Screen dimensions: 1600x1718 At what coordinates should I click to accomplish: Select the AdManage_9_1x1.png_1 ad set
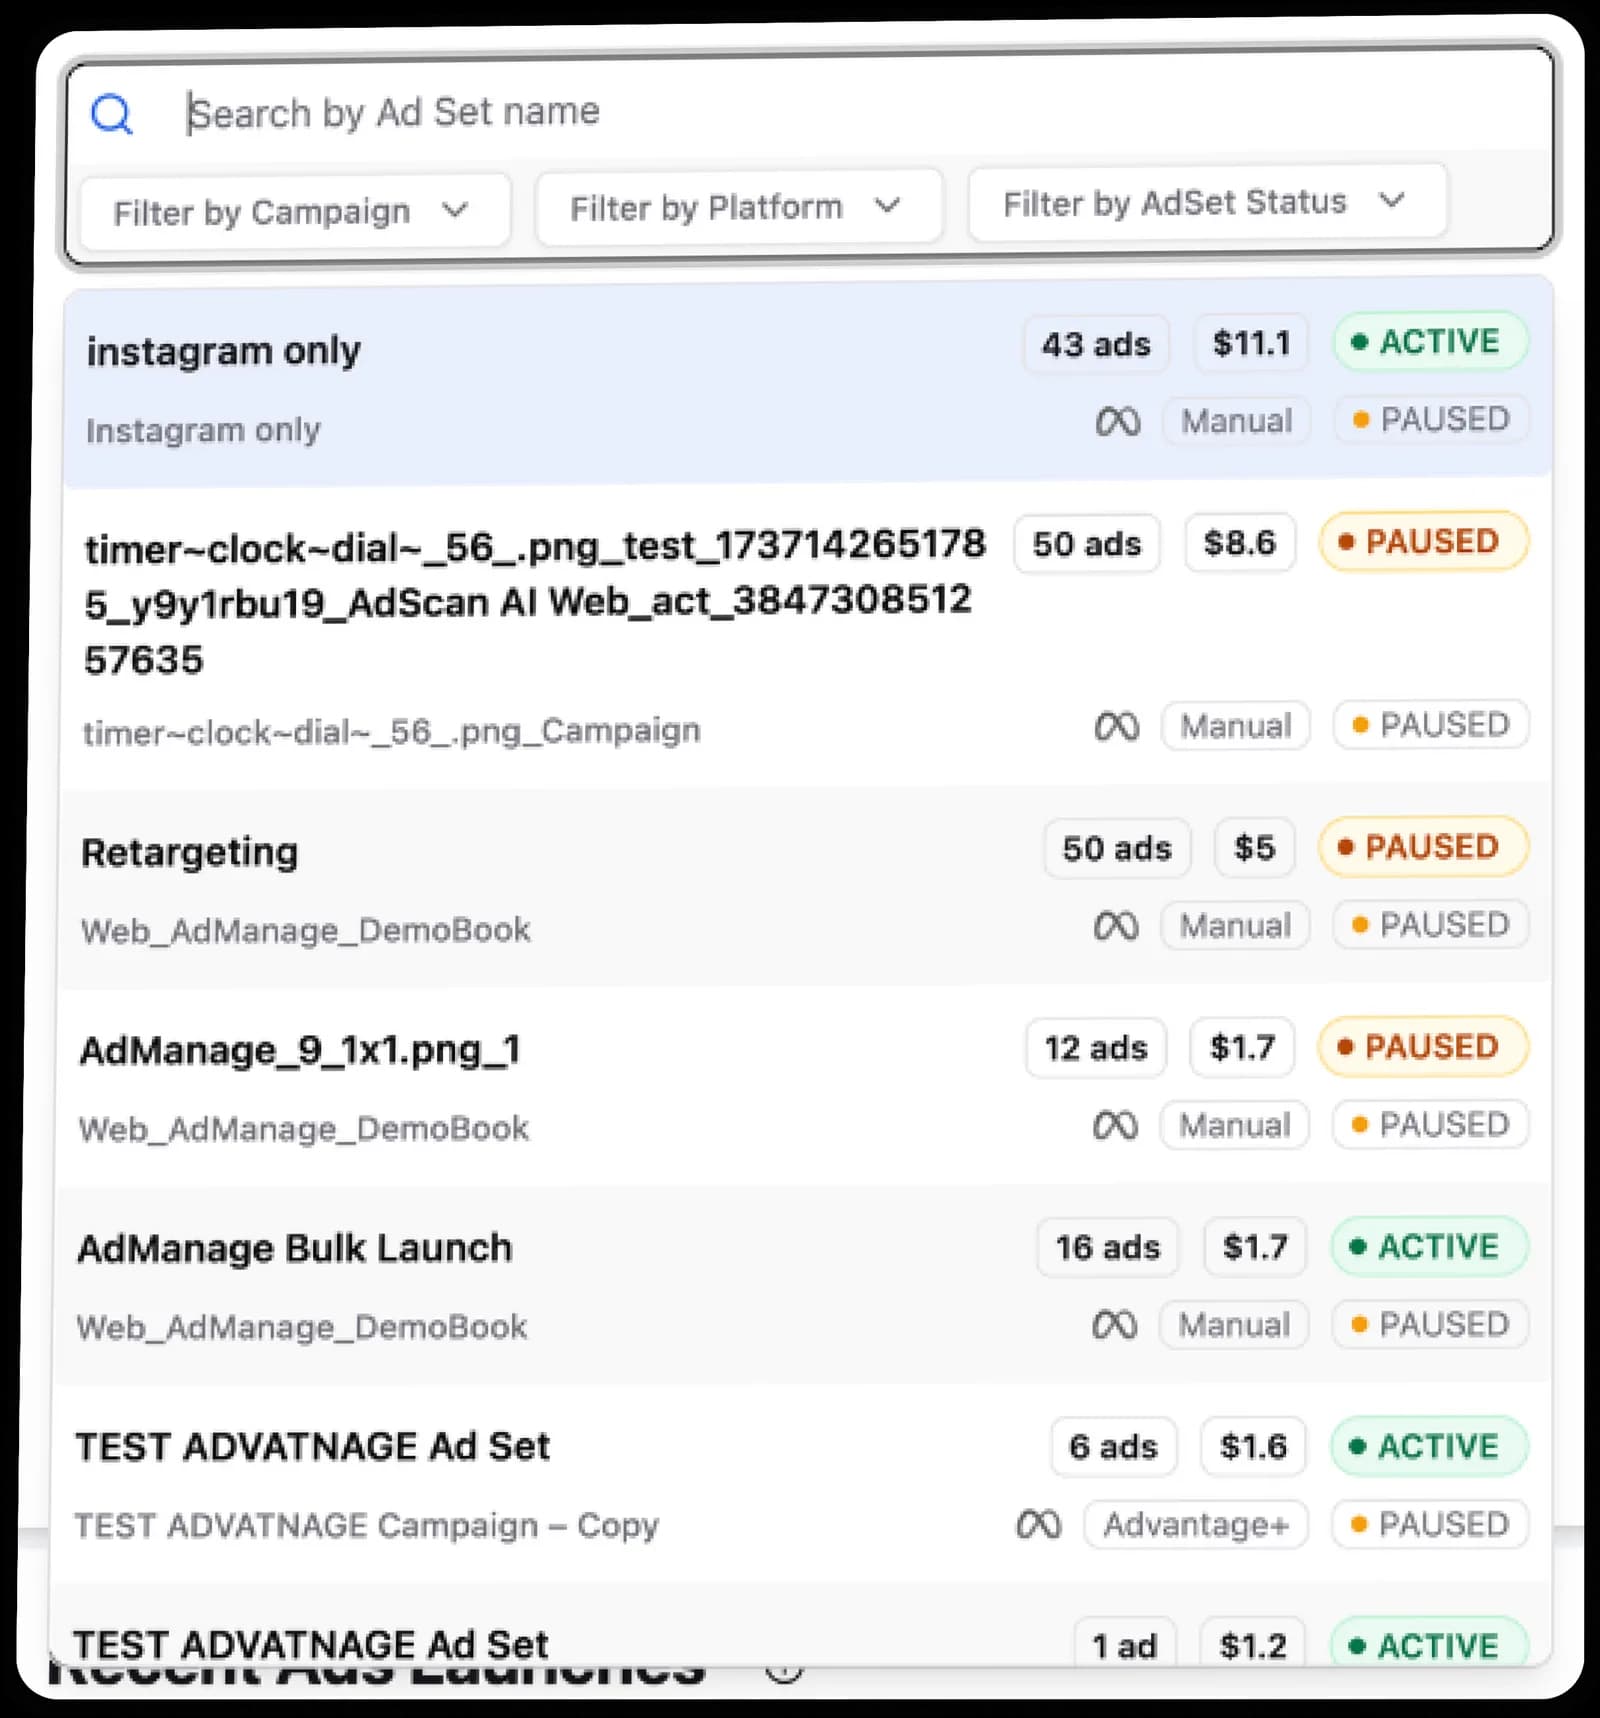click(806, 1086)
